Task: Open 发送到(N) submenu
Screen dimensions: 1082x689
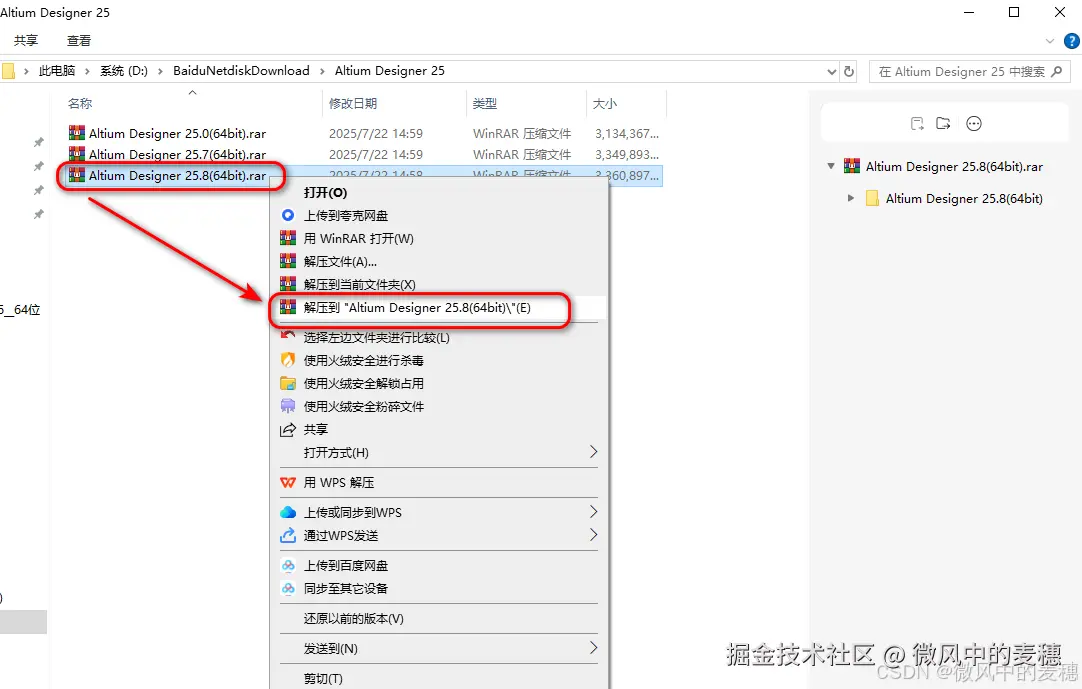Action: [x=439, y=648]
